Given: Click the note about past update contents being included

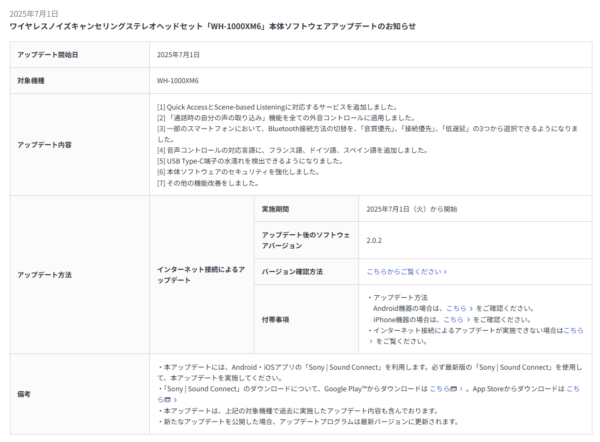Looking at the screenshot, I should [298, 411].
